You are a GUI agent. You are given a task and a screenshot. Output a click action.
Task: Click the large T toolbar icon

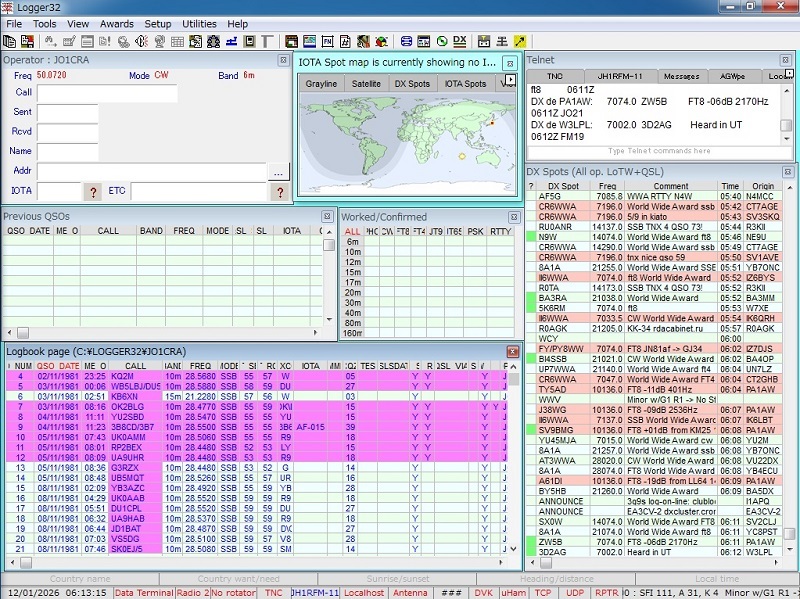click(x=267, y=41)
